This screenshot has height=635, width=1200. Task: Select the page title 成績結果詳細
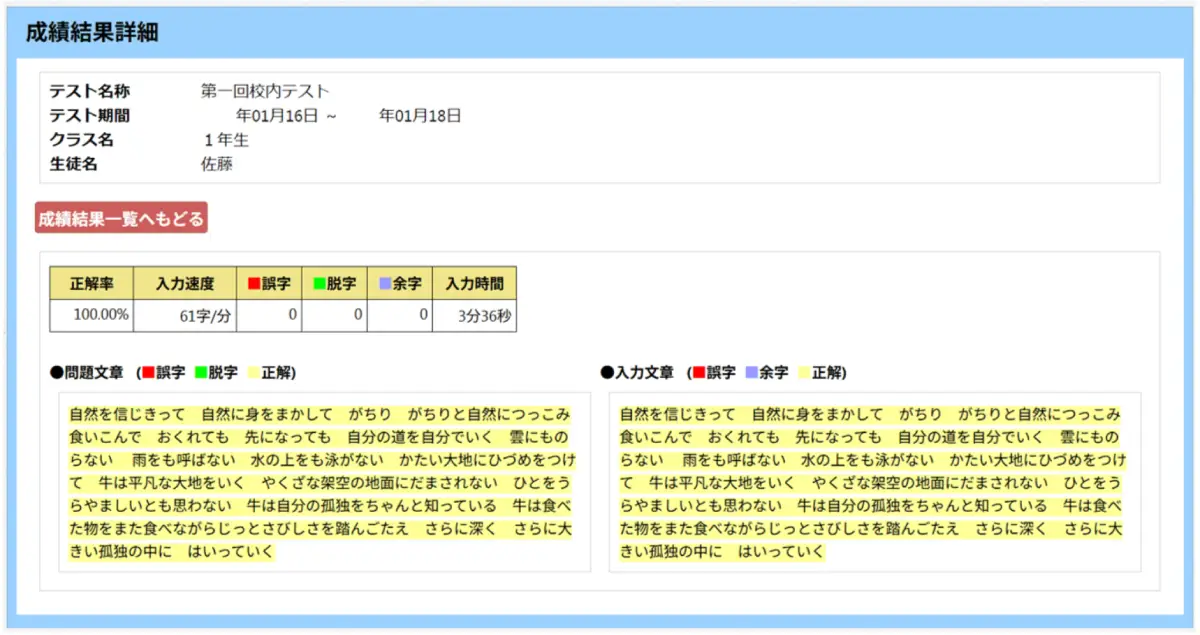tap(92, 32)
